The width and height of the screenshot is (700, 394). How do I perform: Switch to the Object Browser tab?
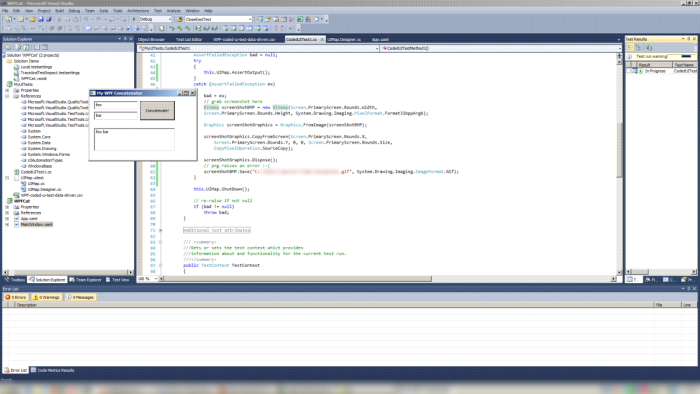[x=151, y=39]
